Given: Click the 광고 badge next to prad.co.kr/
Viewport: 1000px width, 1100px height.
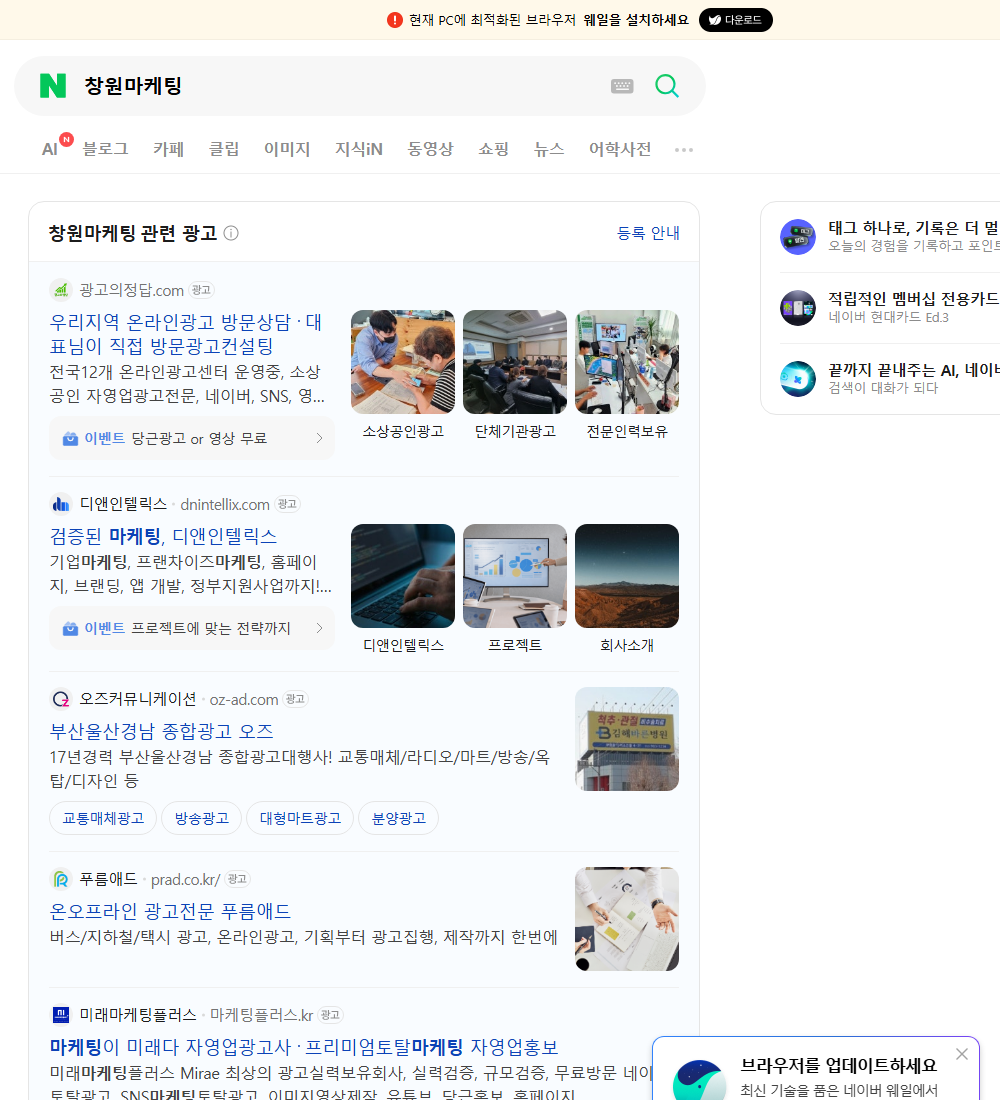Looking at the screenshot, I should pos(237,878).
